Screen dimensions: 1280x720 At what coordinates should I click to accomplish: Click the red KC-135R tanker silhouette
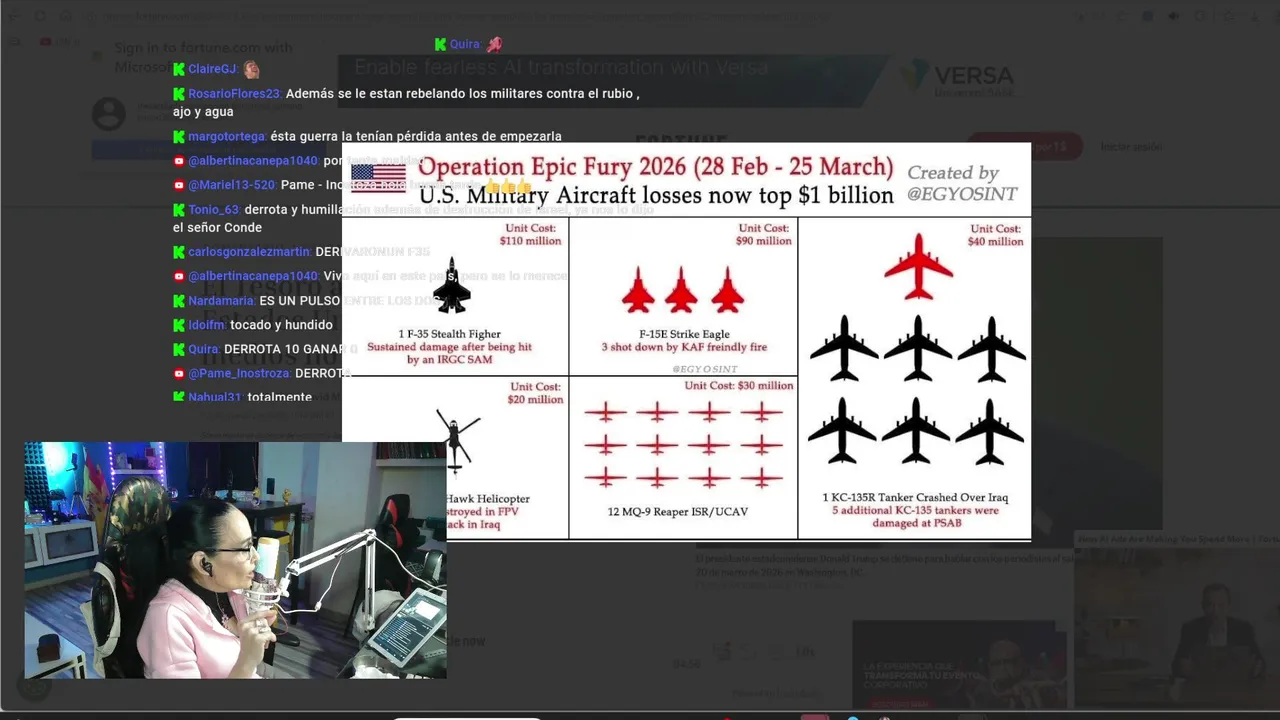click(x=918, y=266)
